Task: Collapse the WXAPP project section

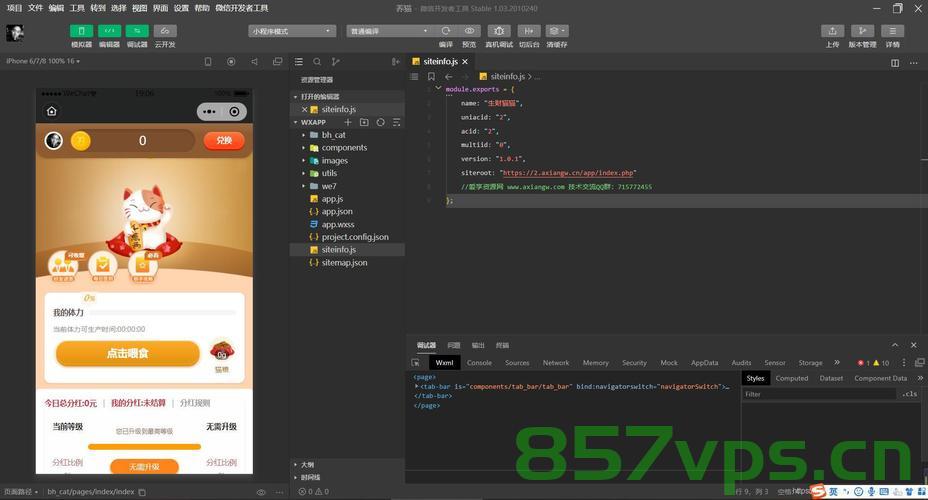Action: point(295,122)
